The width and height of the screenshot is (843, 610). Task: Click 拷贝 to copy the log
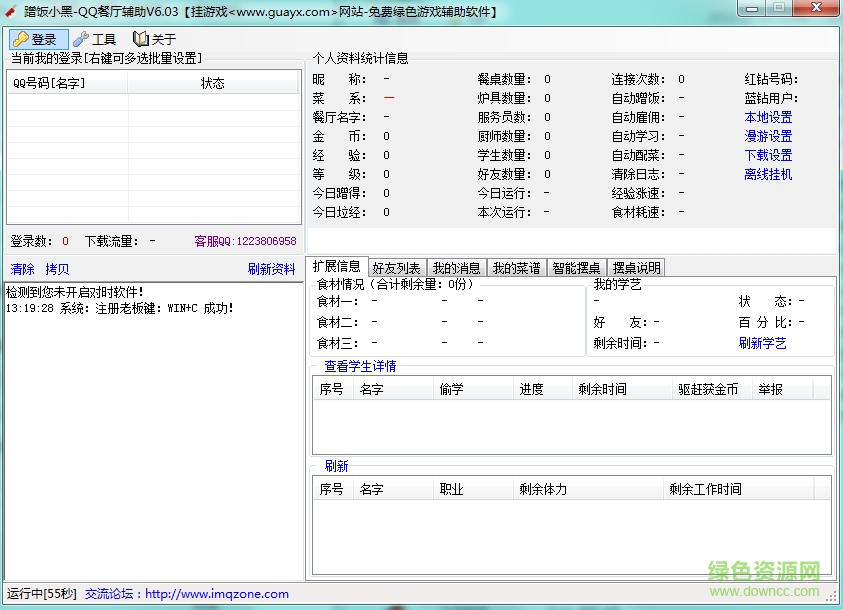[57, 269]
